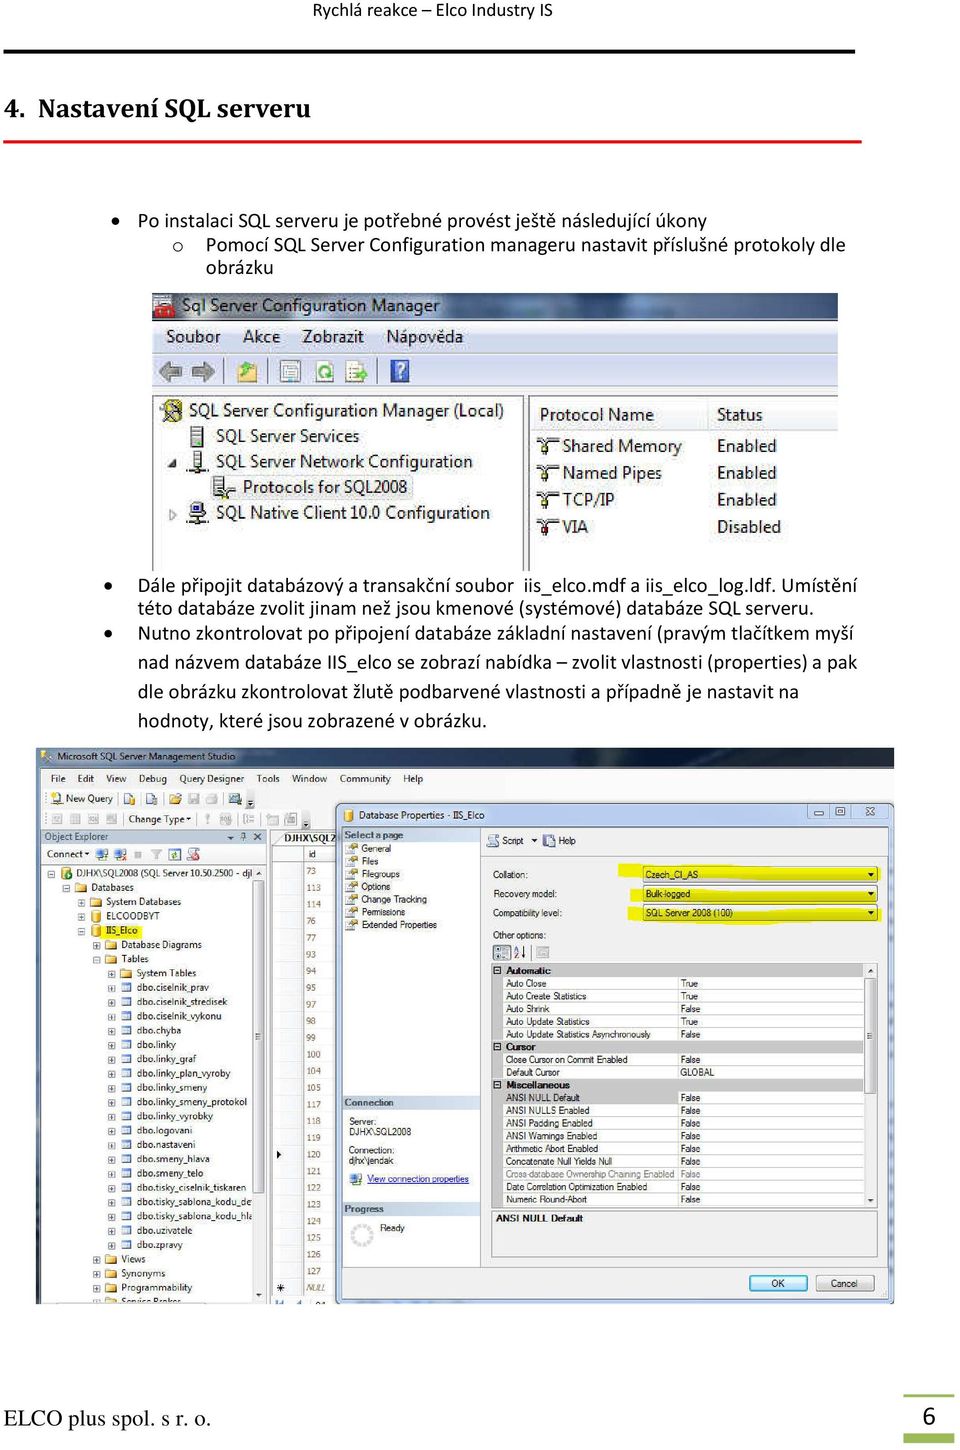This screenshot has width=960, height=1450.
Task: Click Auto Shrink value False
Action: point(690,1009)
